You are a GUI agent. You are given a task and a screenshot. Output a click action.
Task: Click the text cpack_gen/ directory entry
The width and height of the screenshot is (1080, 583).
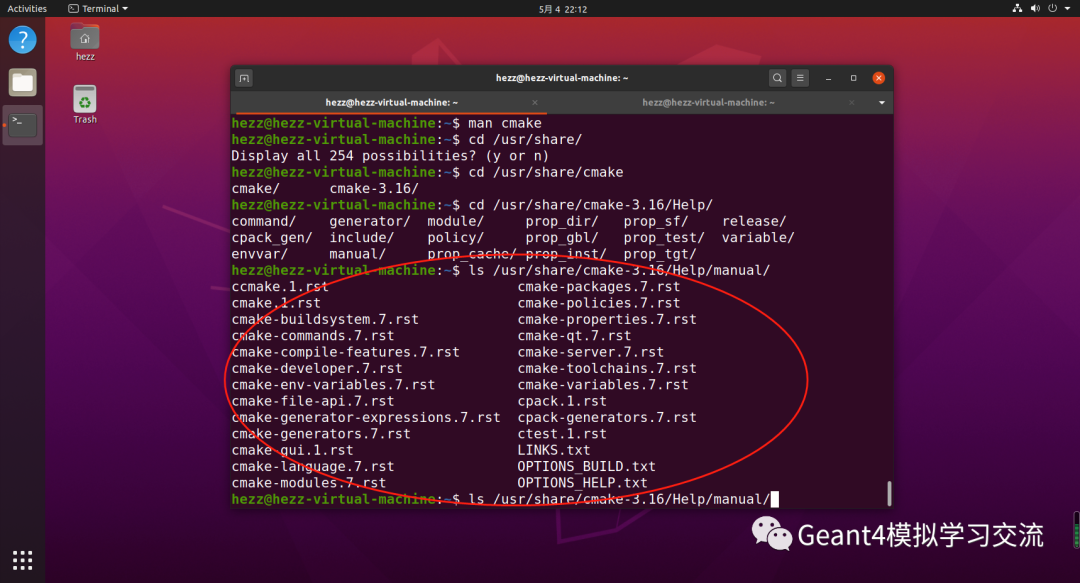click(272, 238)
